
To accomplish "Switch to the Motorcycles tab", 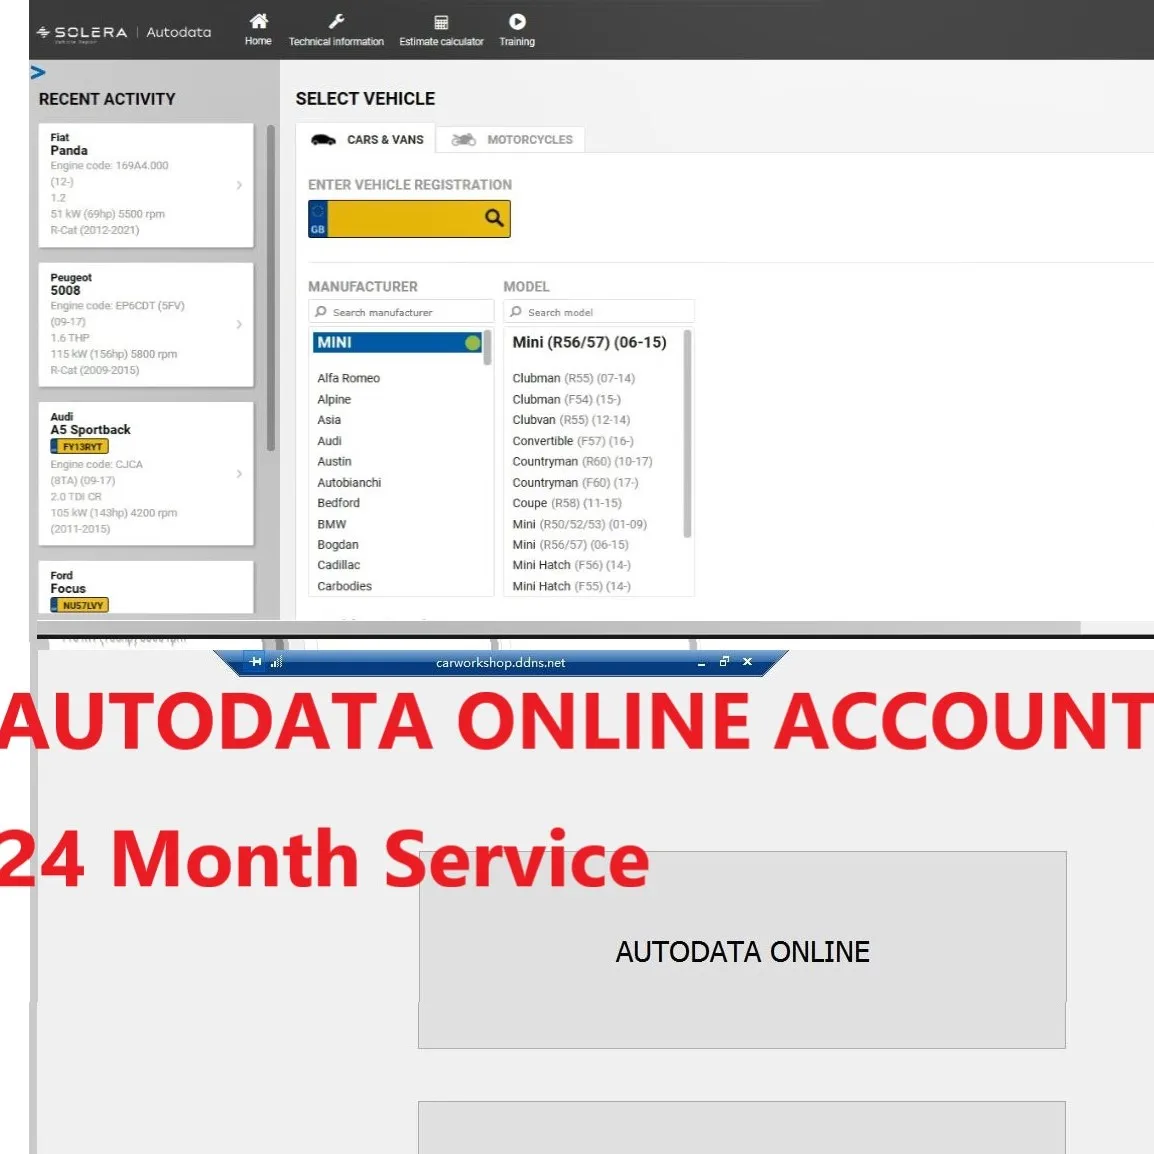I will [x=511, y=139].
